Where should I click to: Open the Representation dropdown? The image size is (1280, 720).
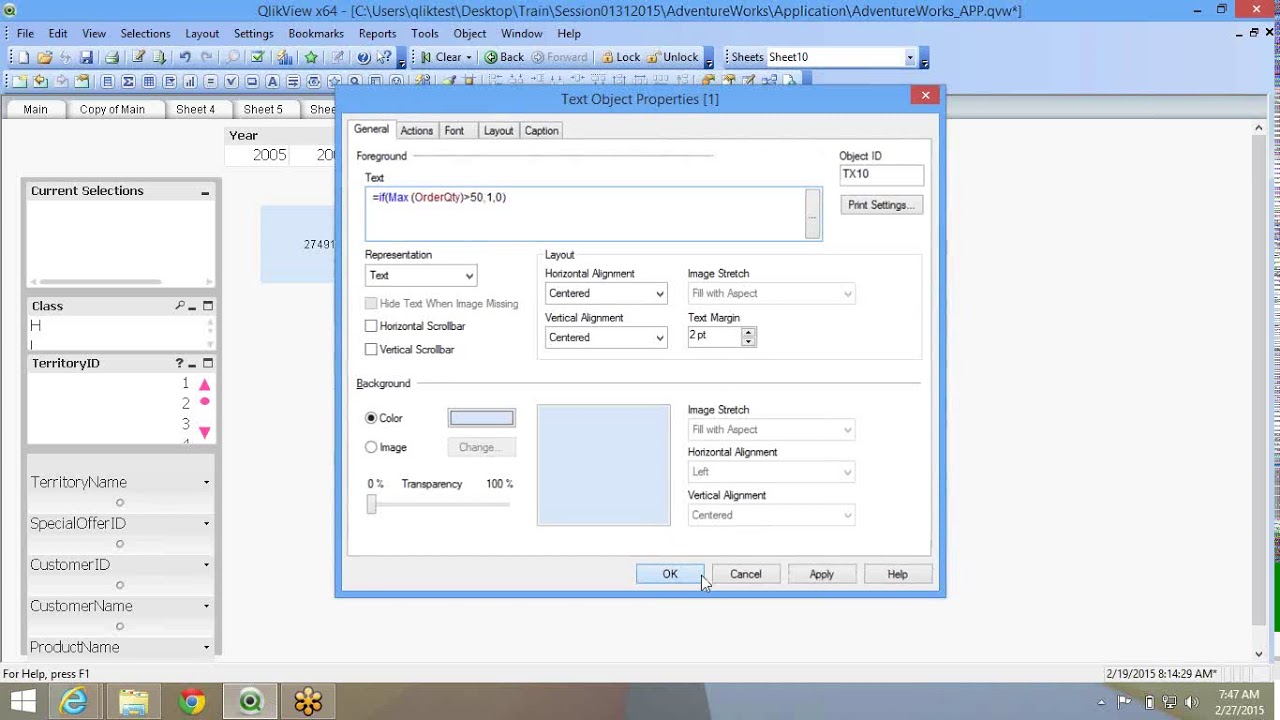click(421, 276)
